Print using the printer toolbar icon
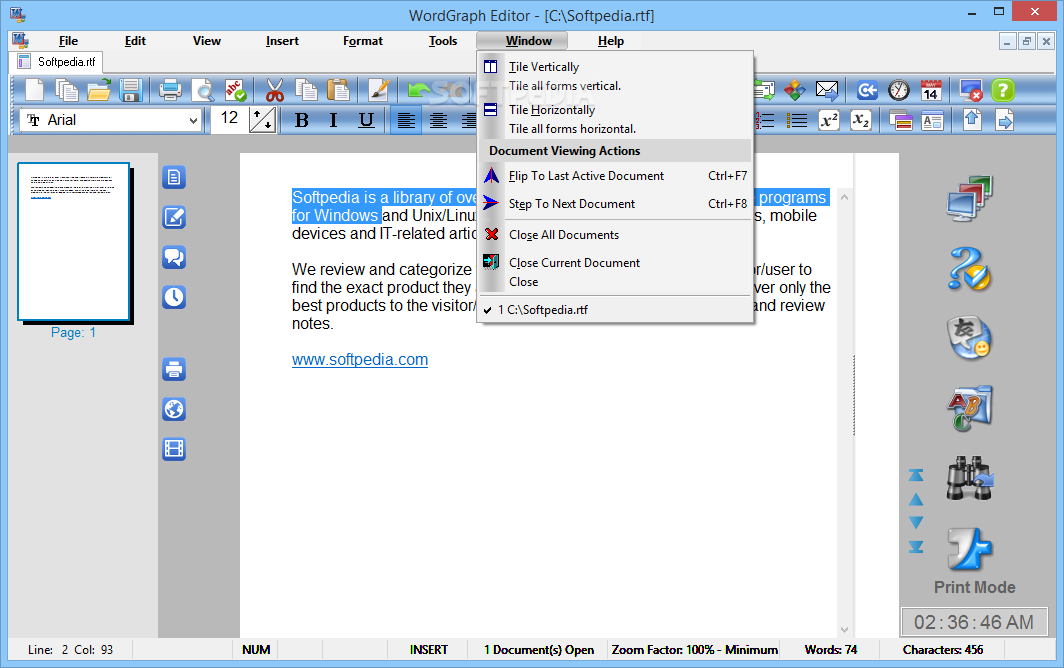Screen dimensions: 1064x668 click(170, 90)
